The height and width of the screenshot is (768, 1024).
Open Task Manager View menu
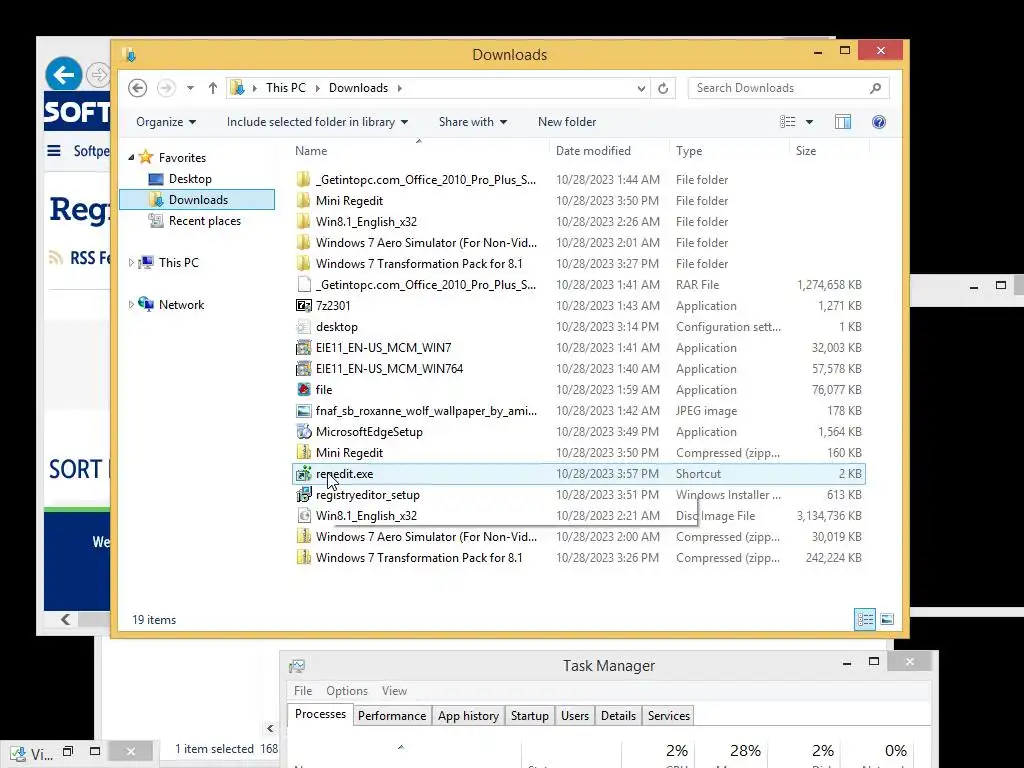pos(394,691)
